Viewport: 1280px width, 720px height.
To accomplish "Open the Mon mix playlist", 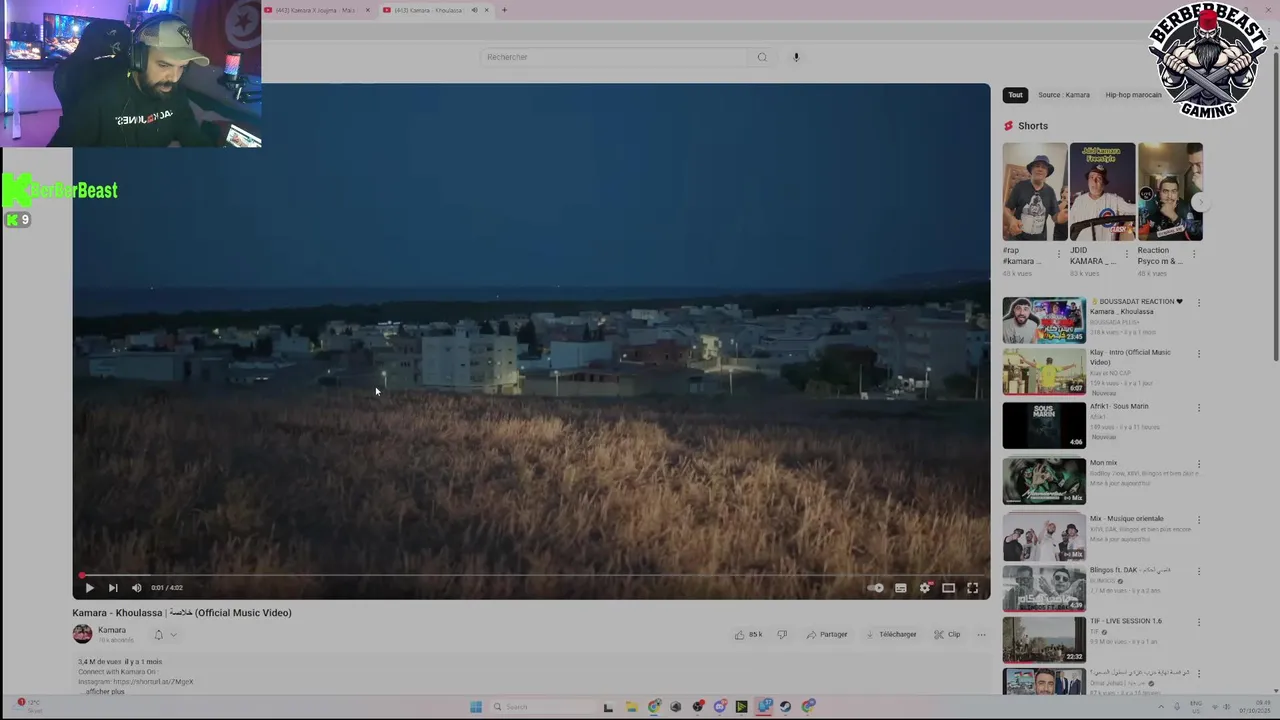I will (1044, 481).
